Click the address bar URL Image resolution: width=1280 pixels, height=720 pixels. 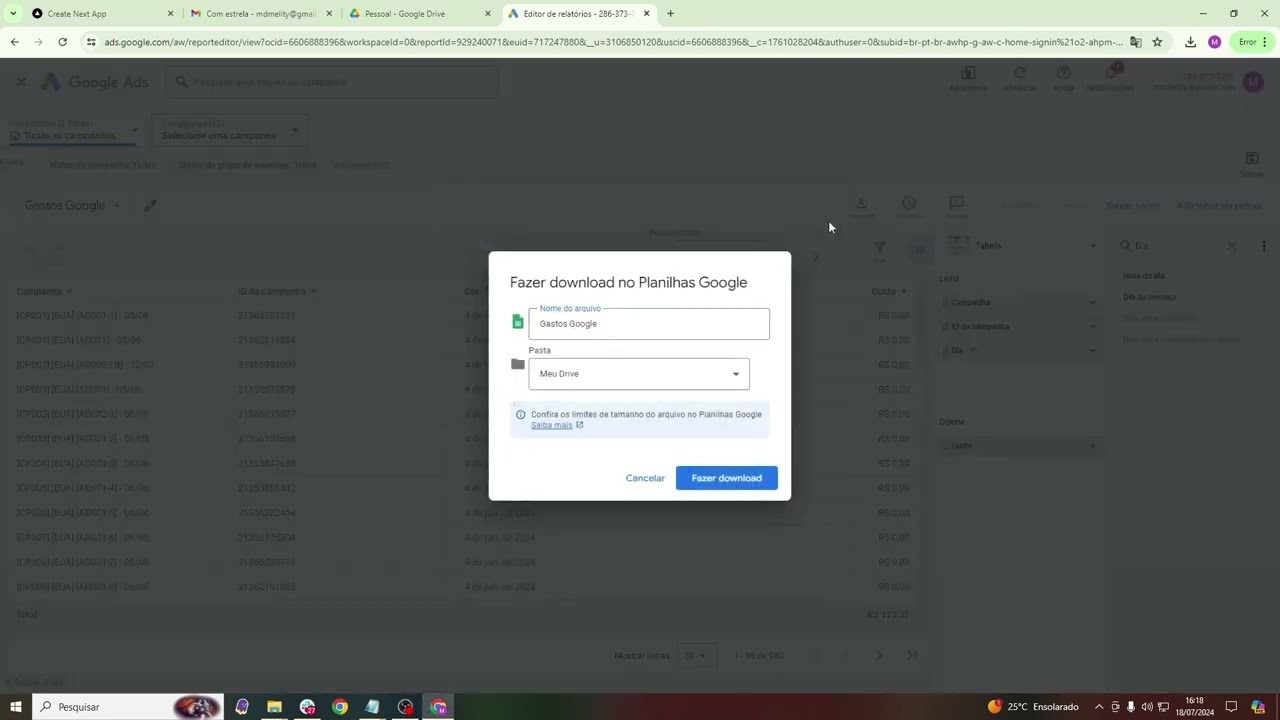coord(612,42)
